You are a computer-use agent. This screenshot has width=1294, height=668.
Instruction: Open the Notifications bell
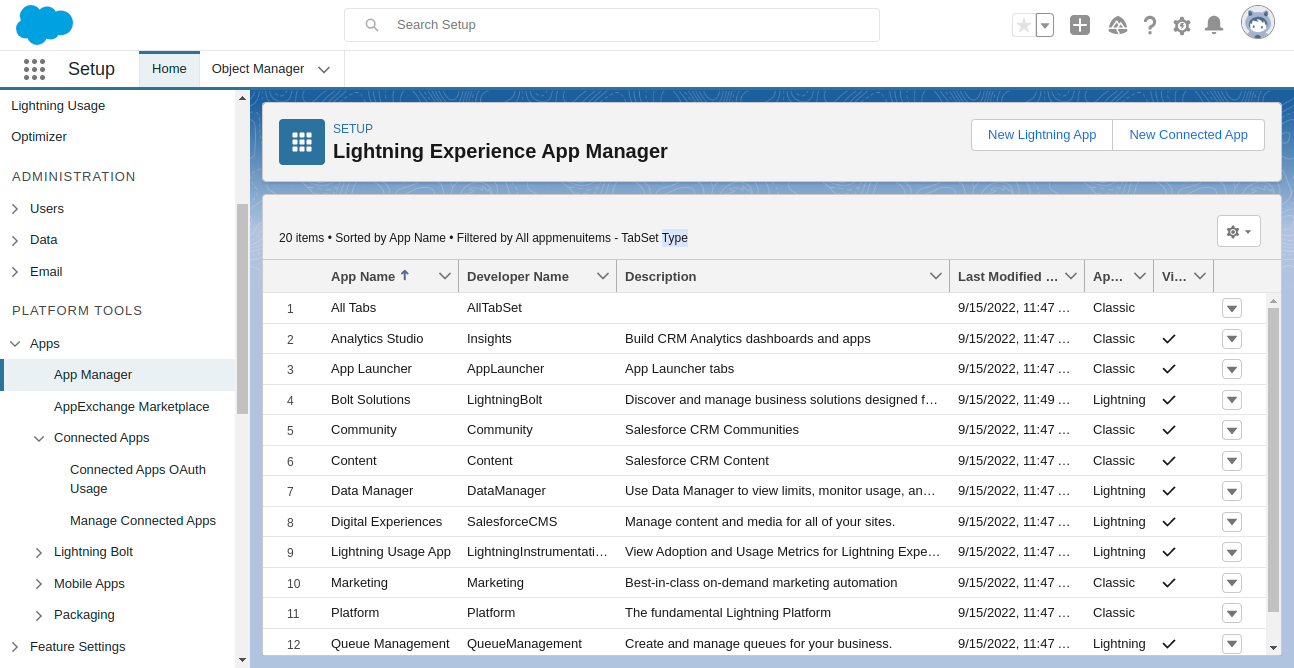1214,25
